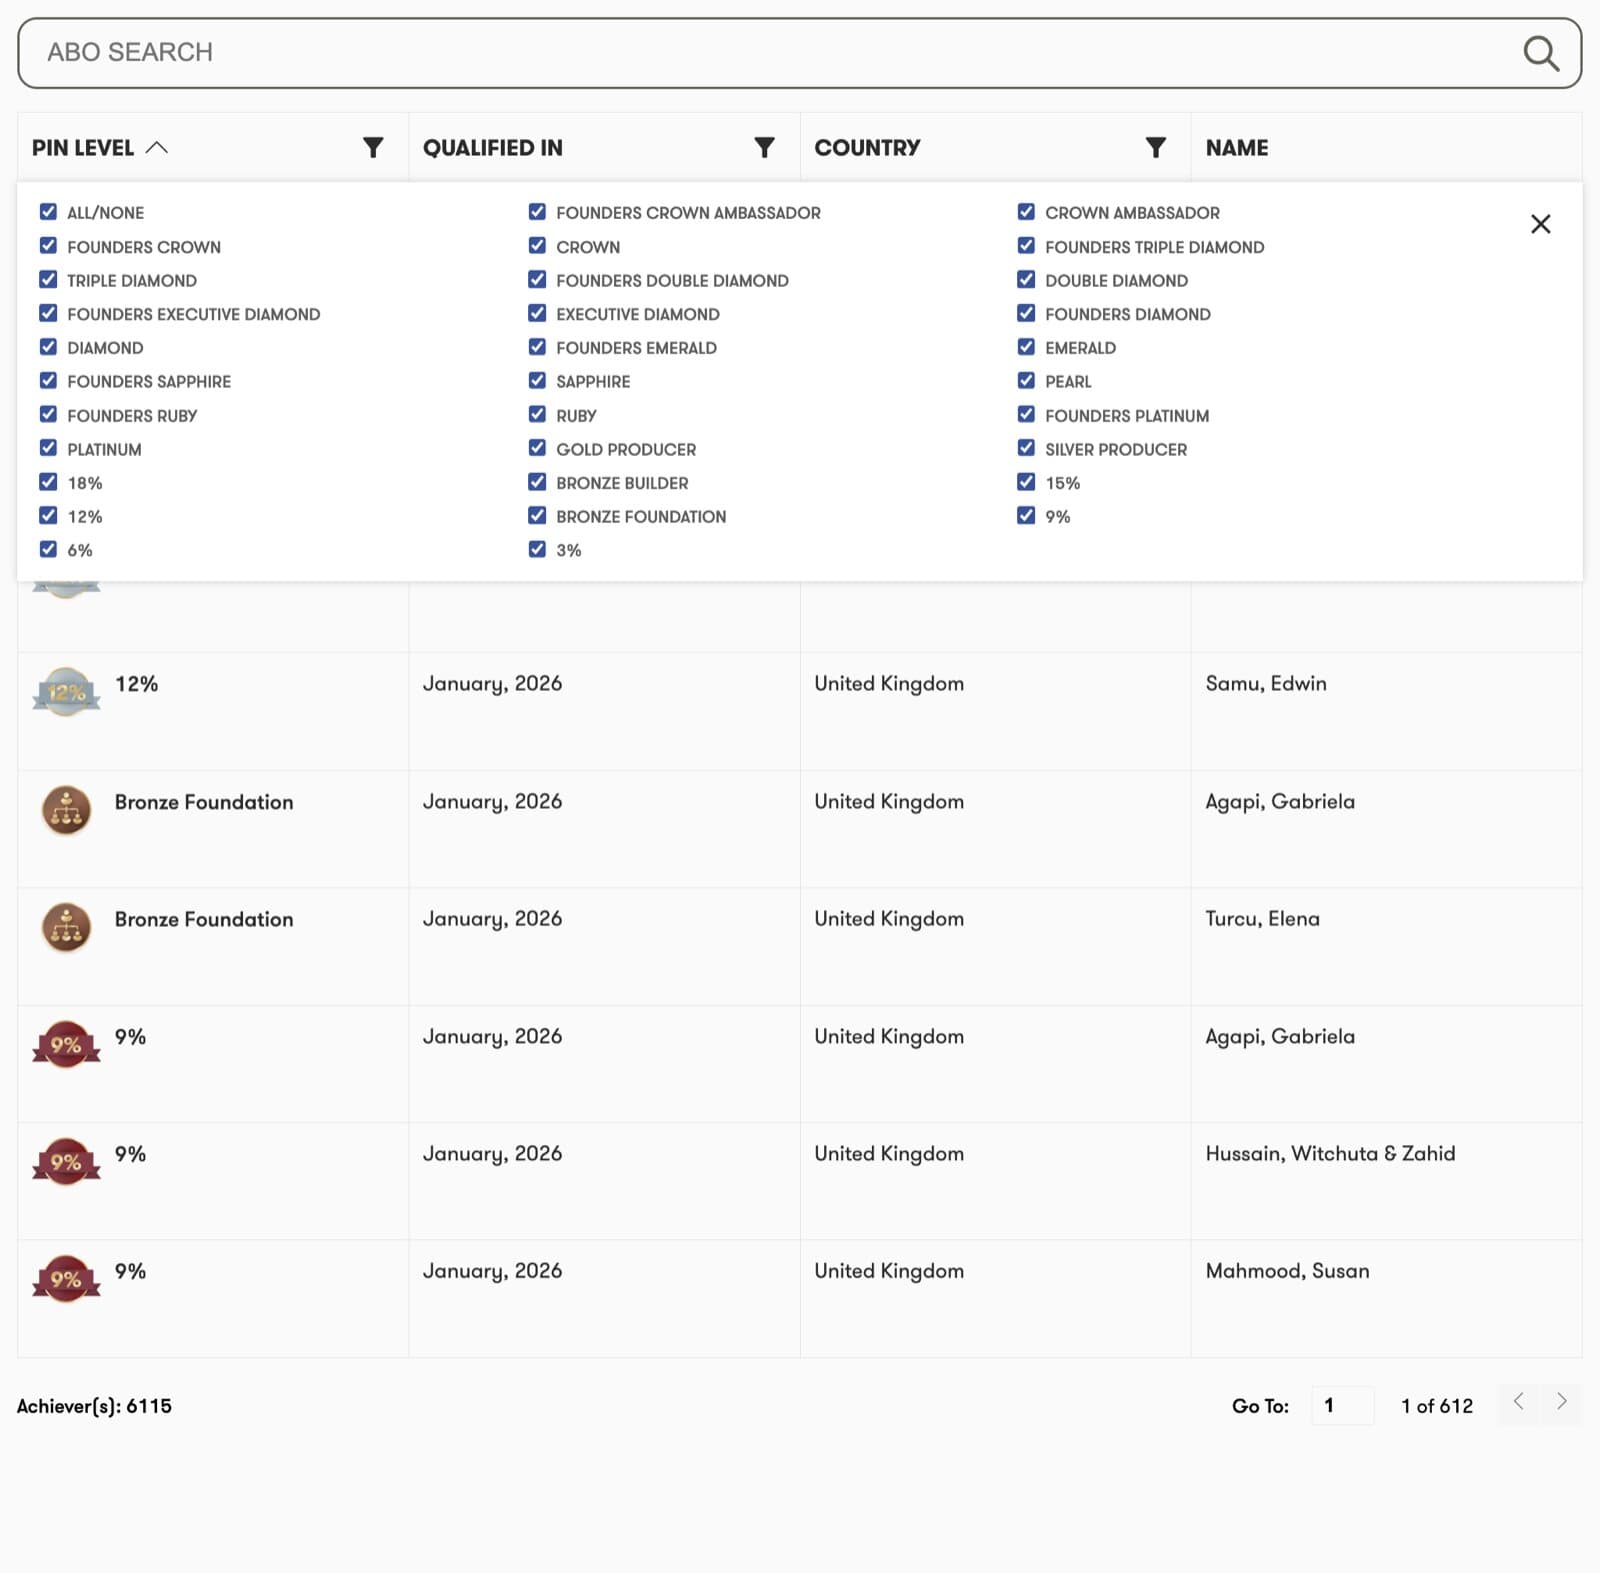Click the 9% badge for Mahmood, Susan
The height and width of the screenshot is (1573, 1600).
(x=66, y=1278)
